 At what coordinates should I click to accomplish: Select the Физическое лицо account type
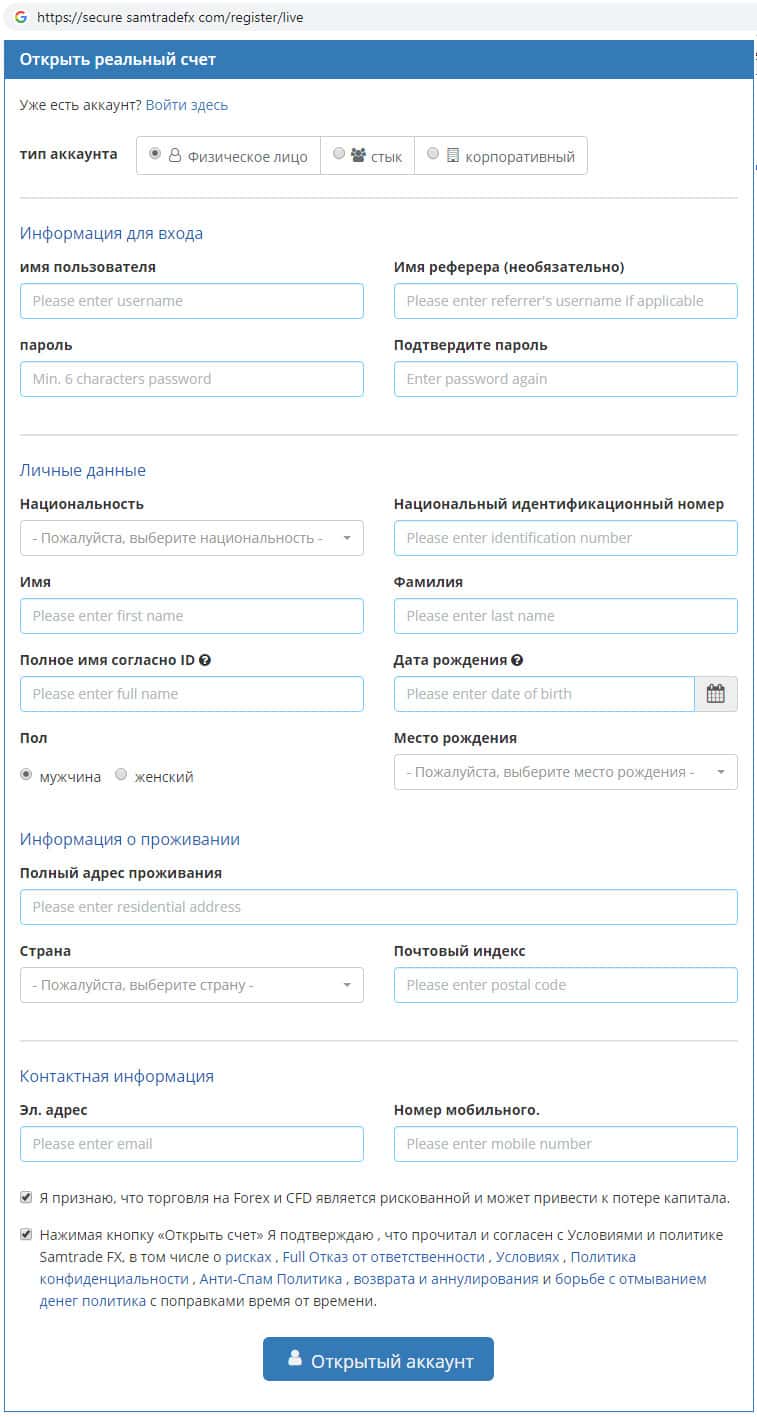tap(155, 154)
